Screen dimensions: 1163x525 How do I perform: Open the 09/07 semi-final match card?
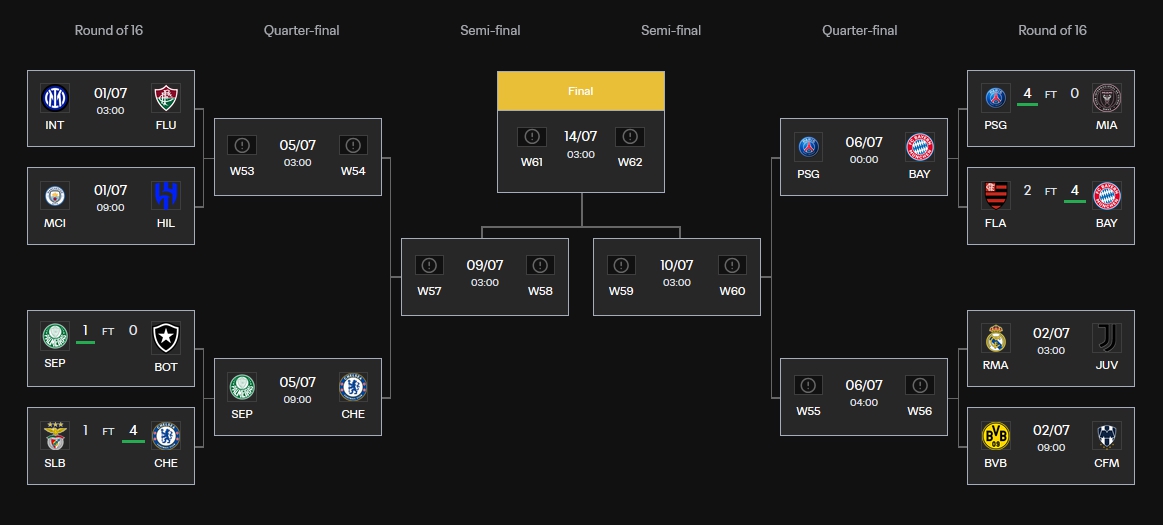point(485,277)
